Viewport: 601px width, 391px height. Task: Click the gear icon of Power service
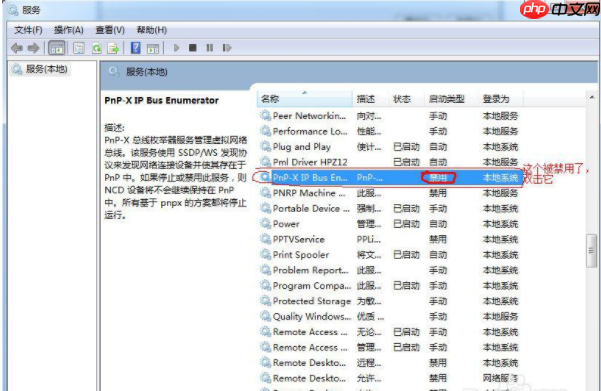coord(265,223)
